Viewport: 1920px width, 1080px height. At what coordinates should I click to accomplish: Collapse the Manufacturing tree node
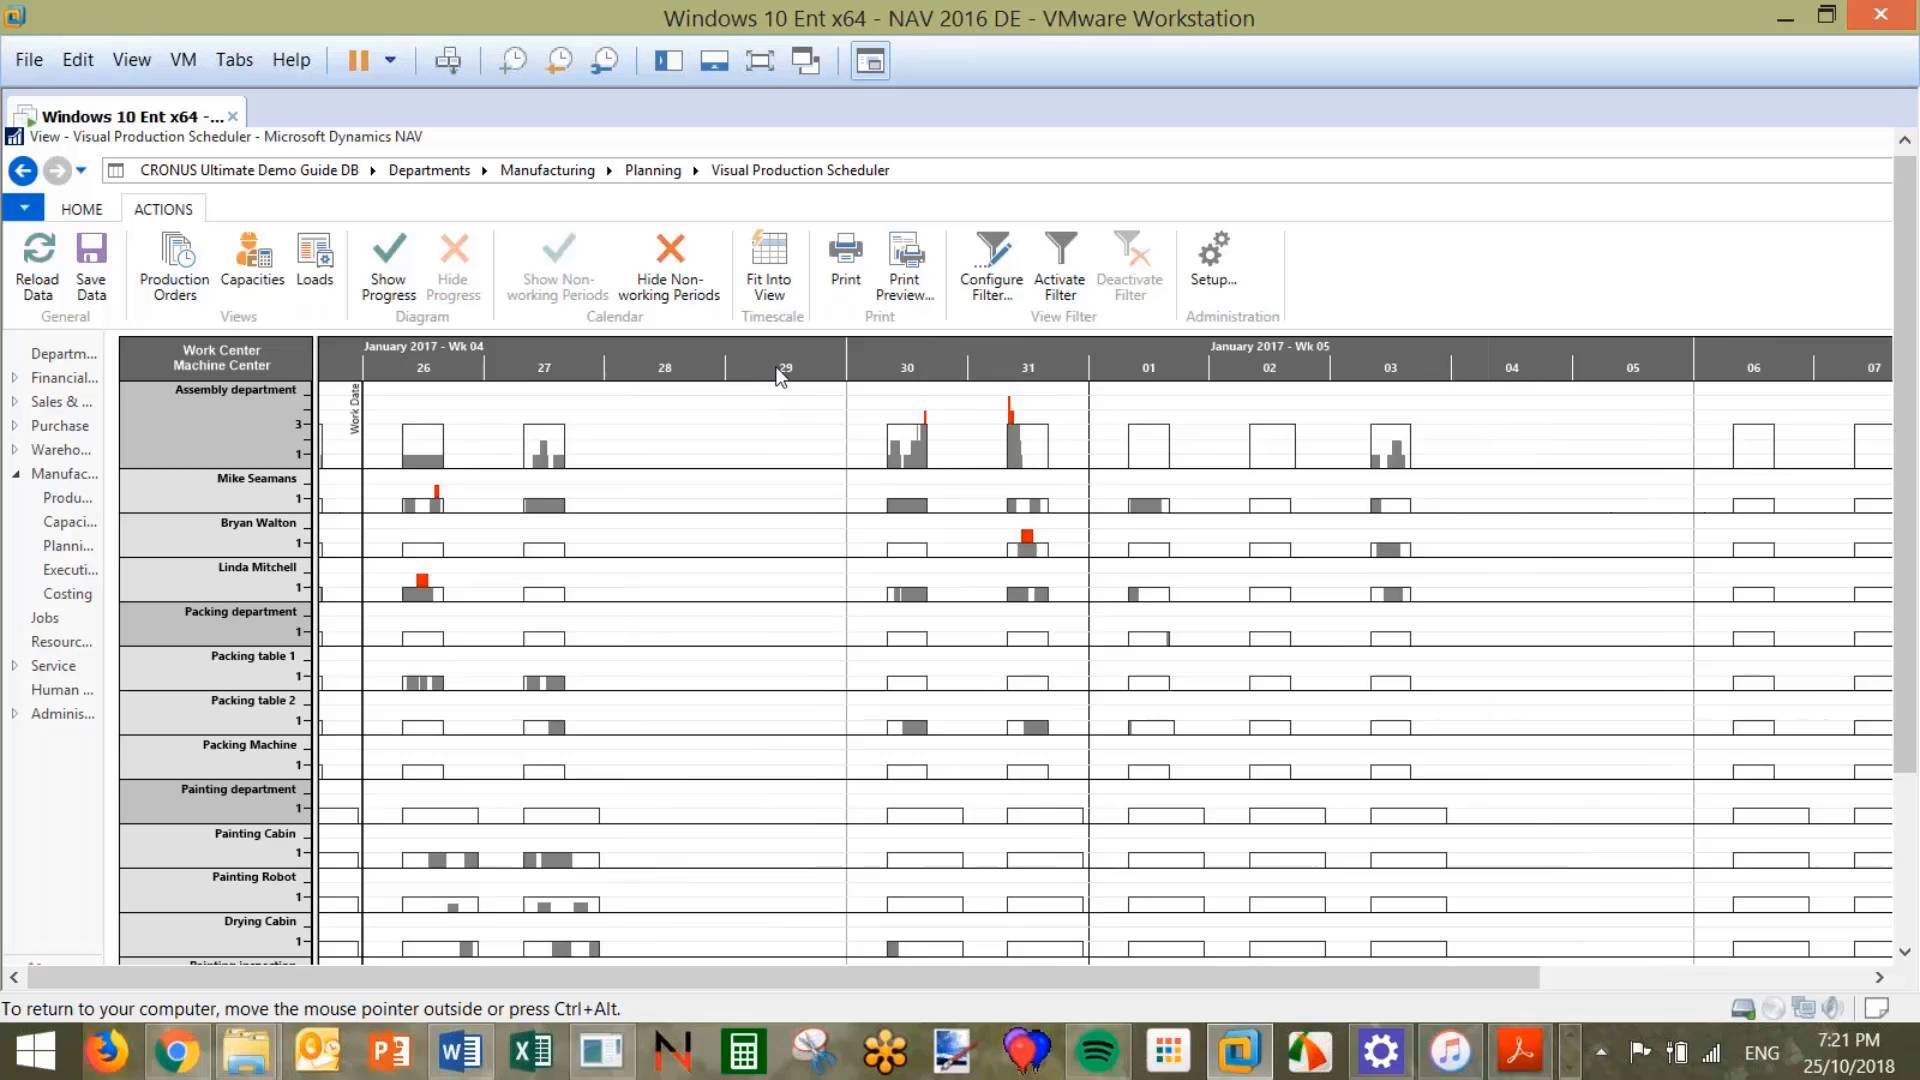click(13, 473)
